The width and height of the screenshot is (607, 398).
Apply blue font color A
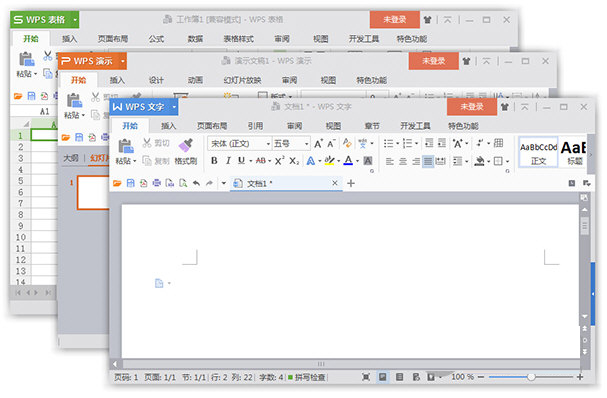348,161
